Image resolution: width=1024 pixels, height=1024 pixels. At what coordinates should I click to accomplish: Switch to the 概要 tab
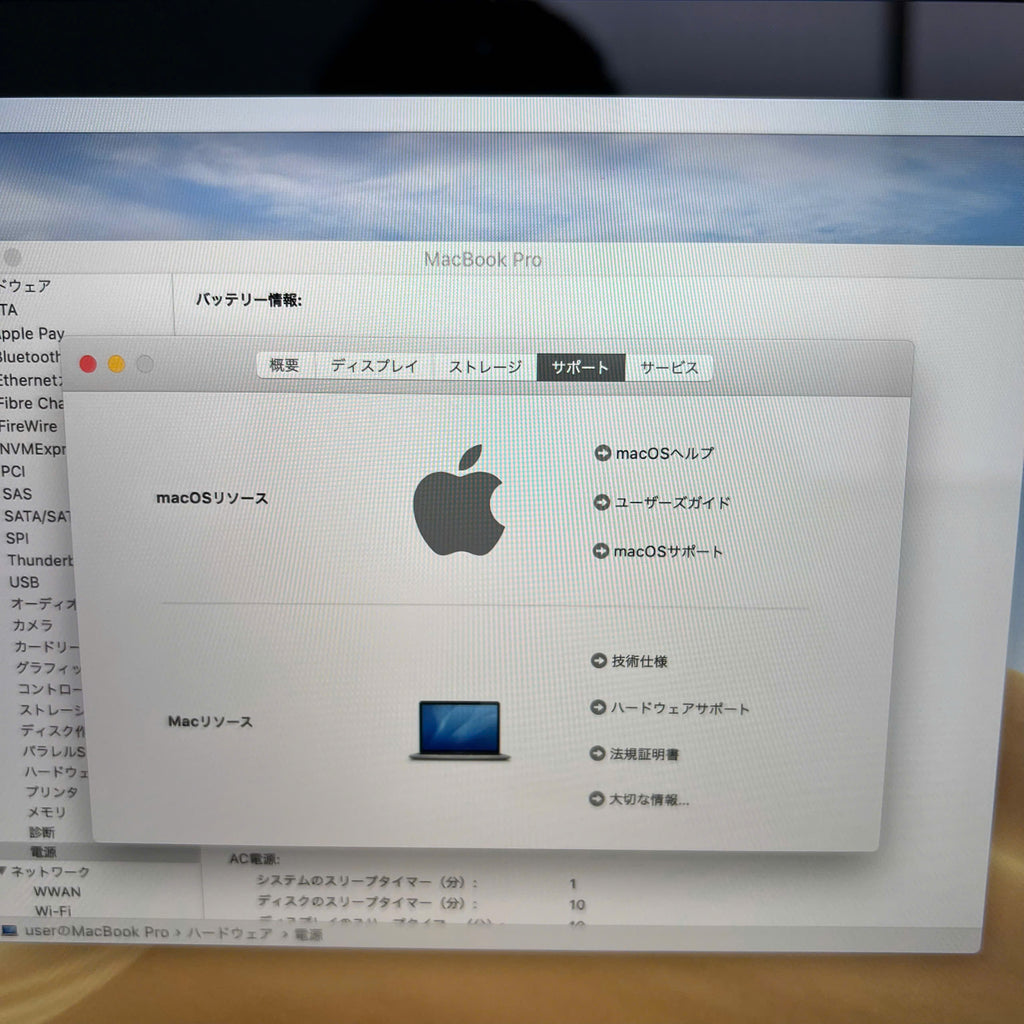(284, 365)
